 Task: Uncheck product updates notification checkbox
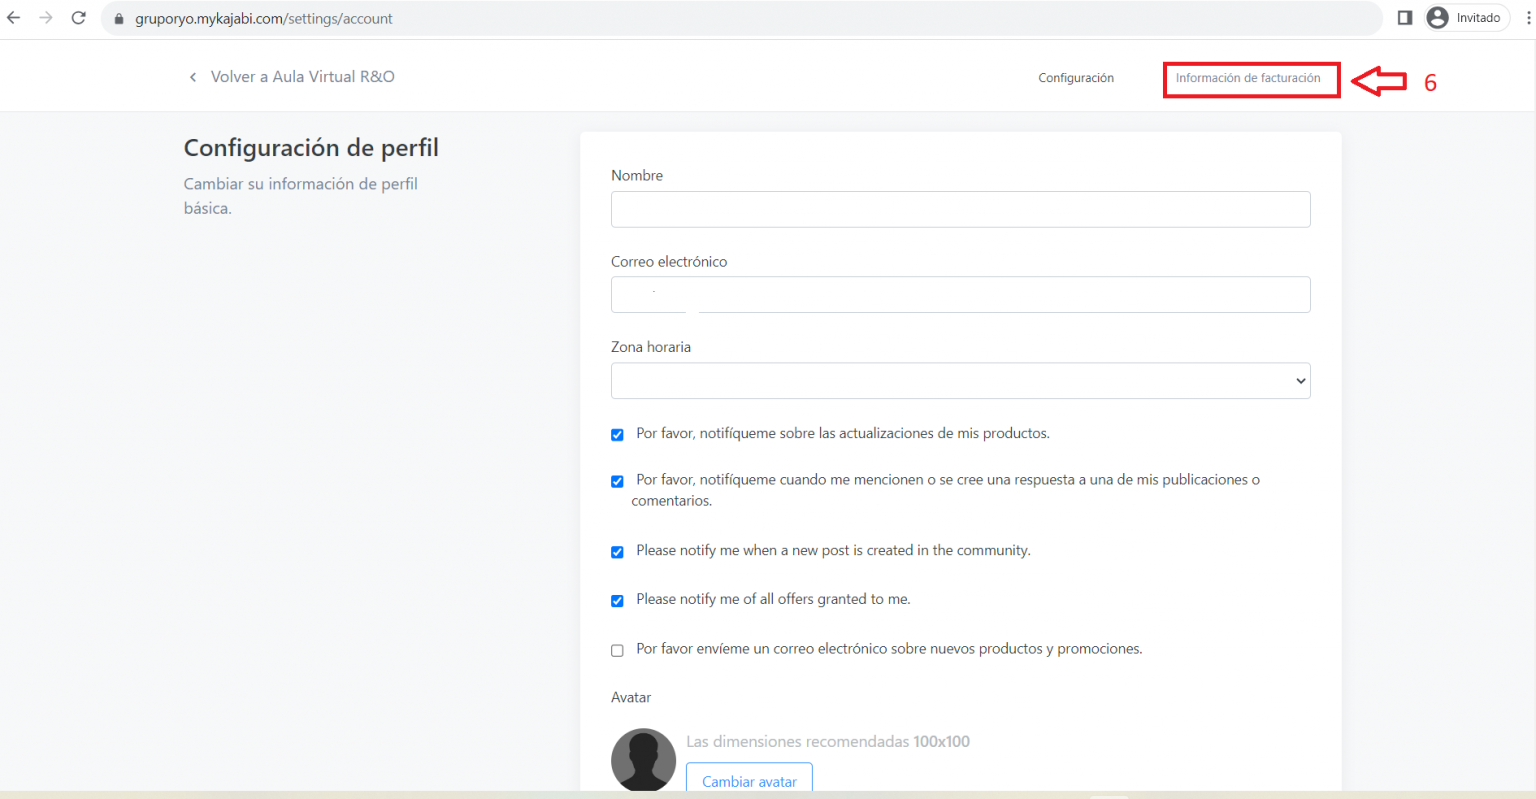[617, 435]
